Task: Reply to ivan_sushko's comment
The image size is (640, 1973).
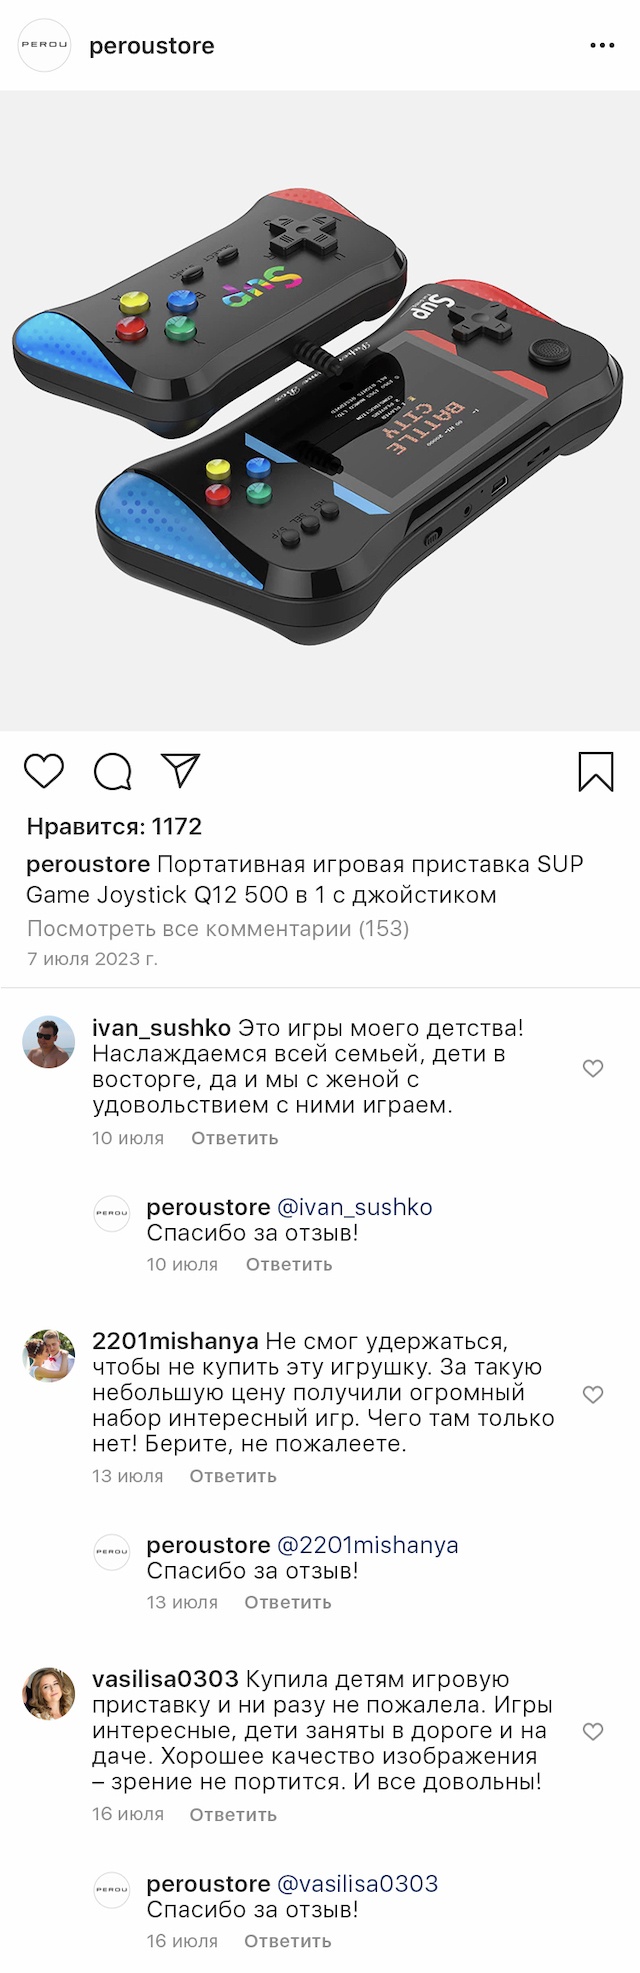Action: click(235, 1138)
